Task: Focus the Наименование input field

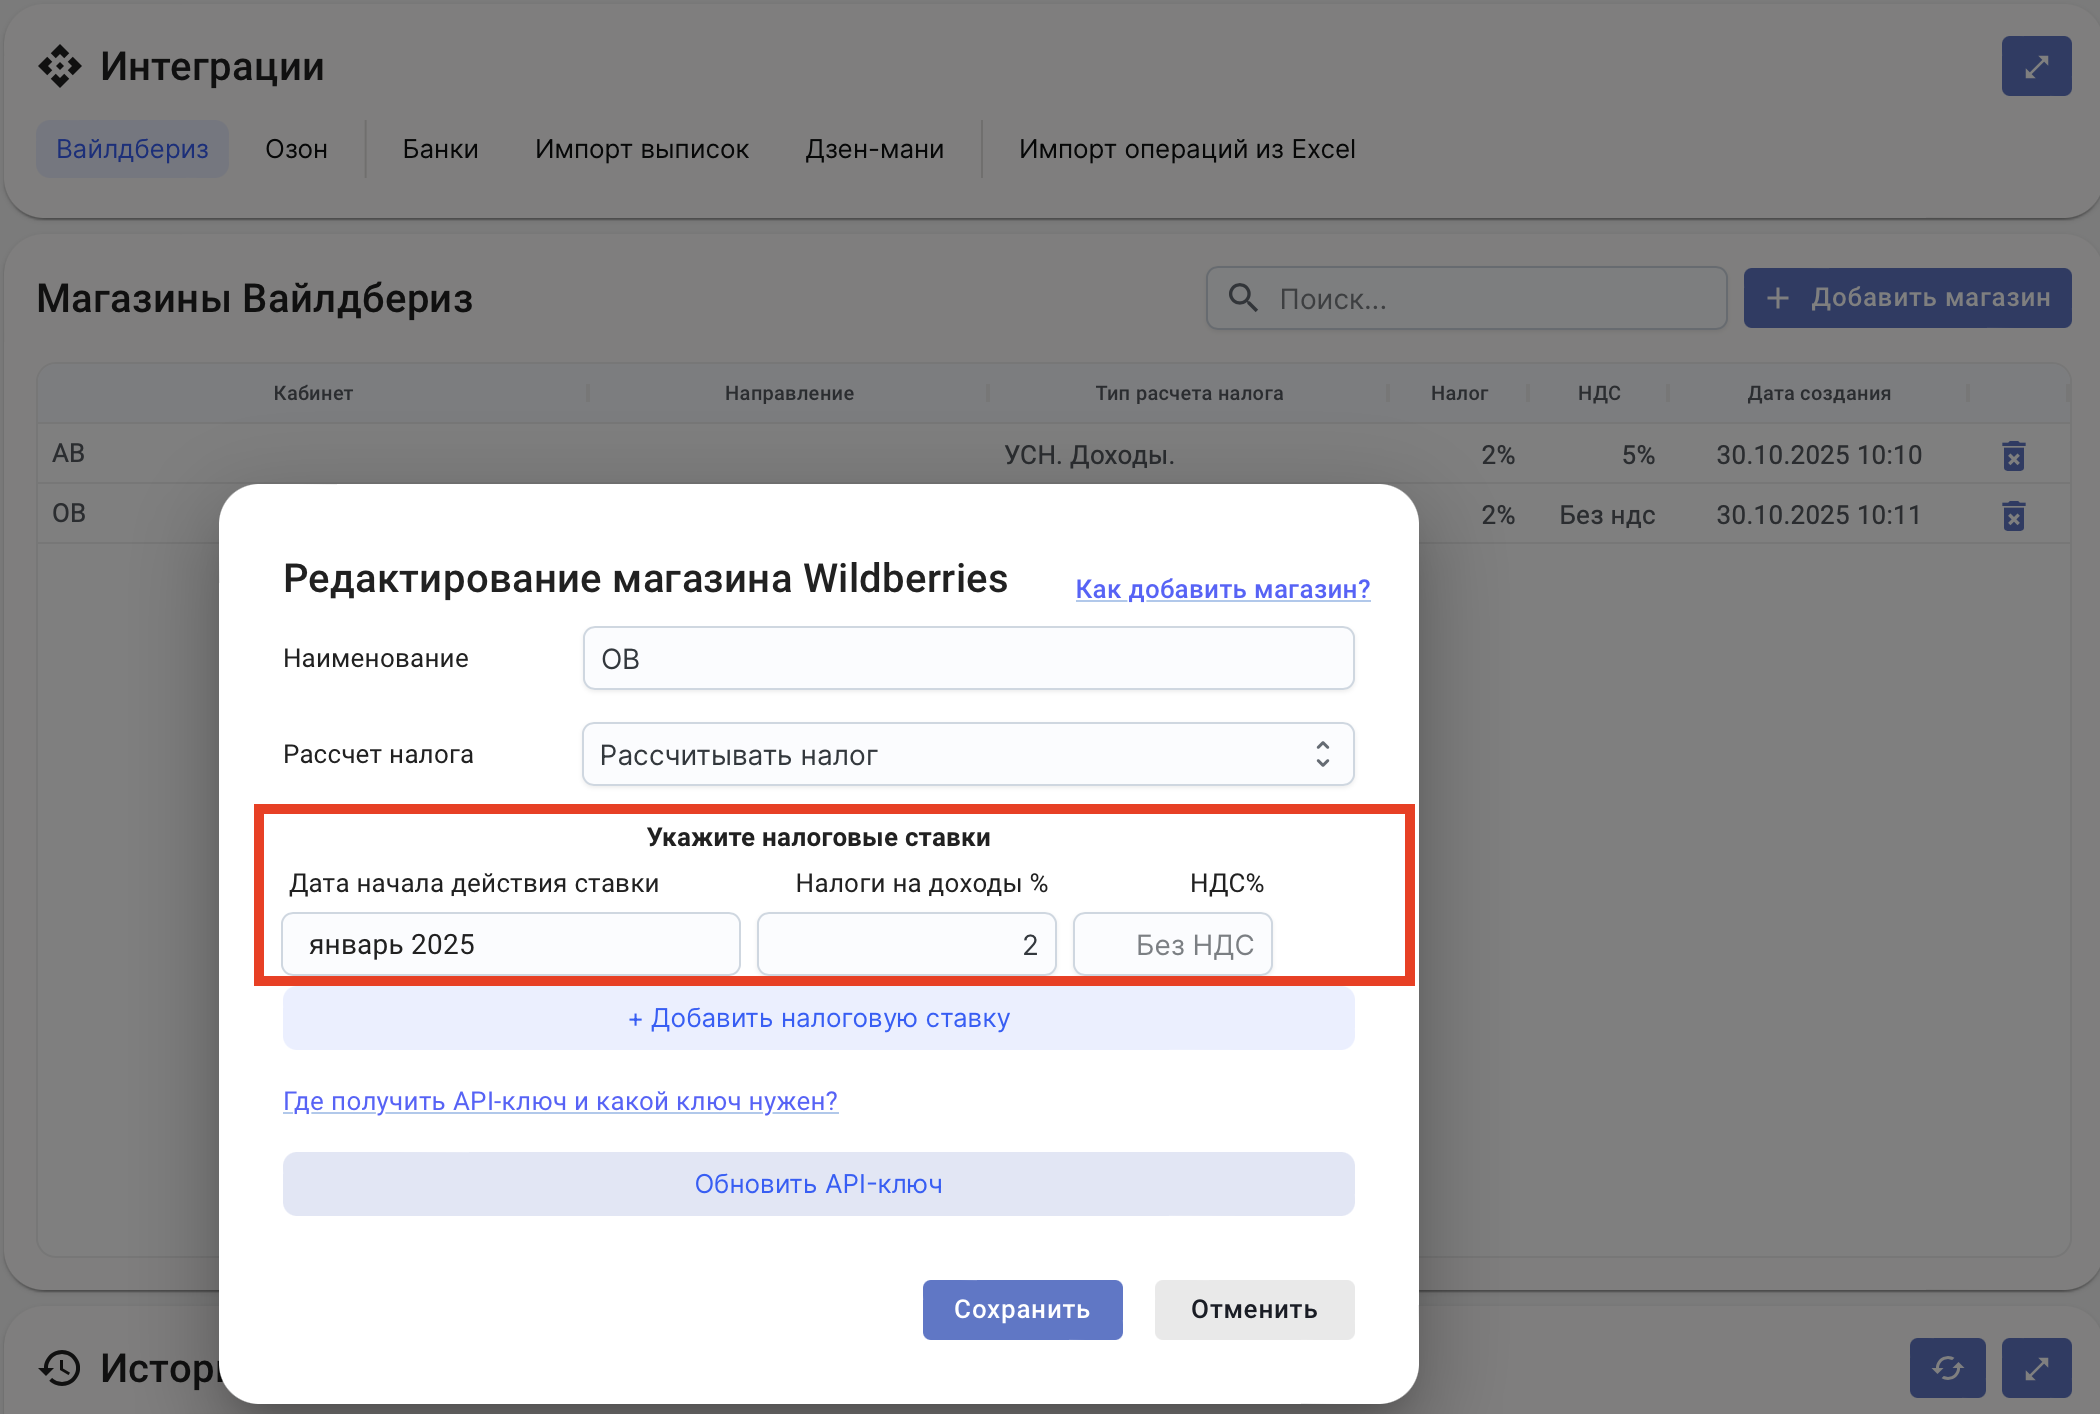Action: [967, 658]
